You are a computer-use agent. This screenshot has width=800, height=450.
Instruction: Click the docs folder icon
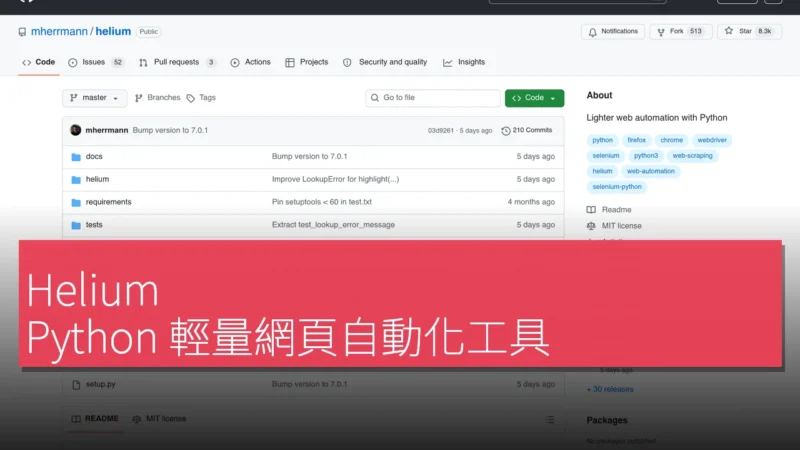point(76,157)
